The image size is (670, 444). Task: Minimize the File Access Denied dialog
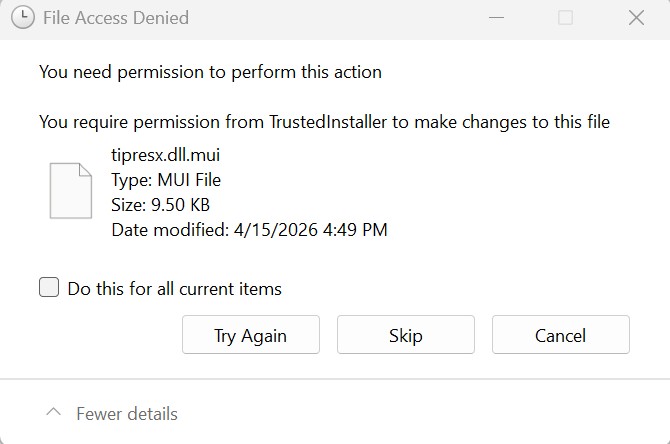tap(496, 18)
